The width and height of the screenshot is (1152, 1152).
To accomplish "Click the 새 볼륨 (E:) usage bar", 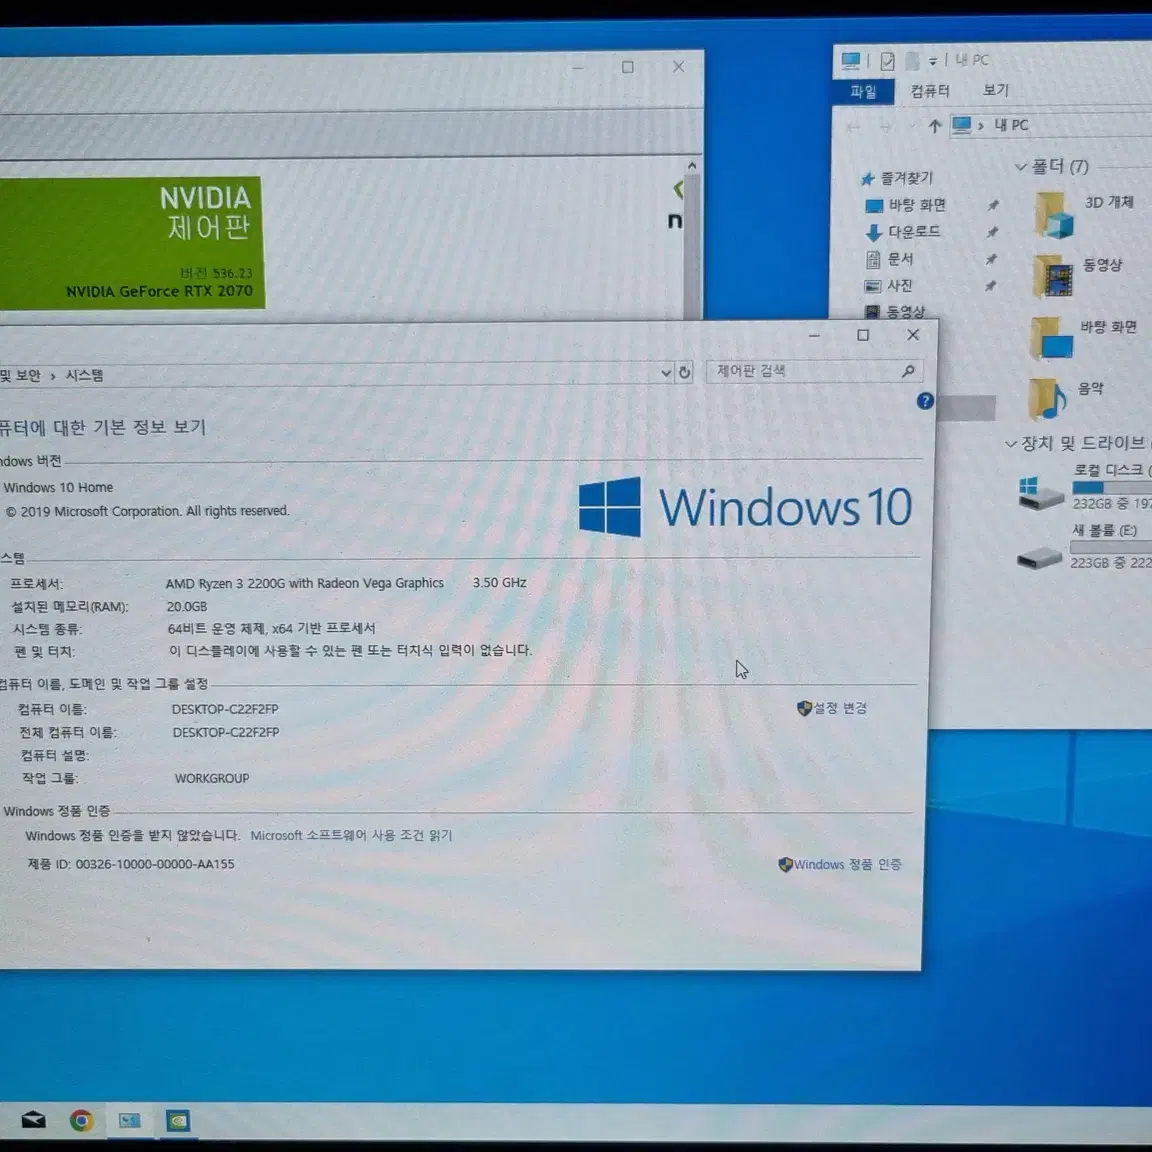I will click(1111, 547).
